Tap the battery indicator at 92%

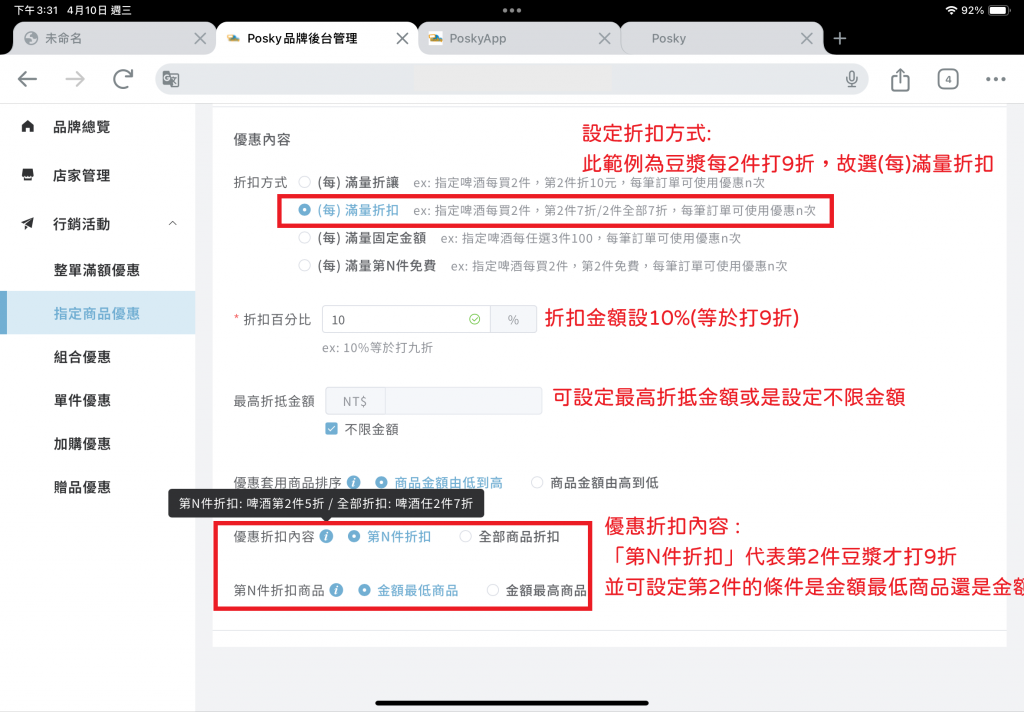click(1000, 10)
